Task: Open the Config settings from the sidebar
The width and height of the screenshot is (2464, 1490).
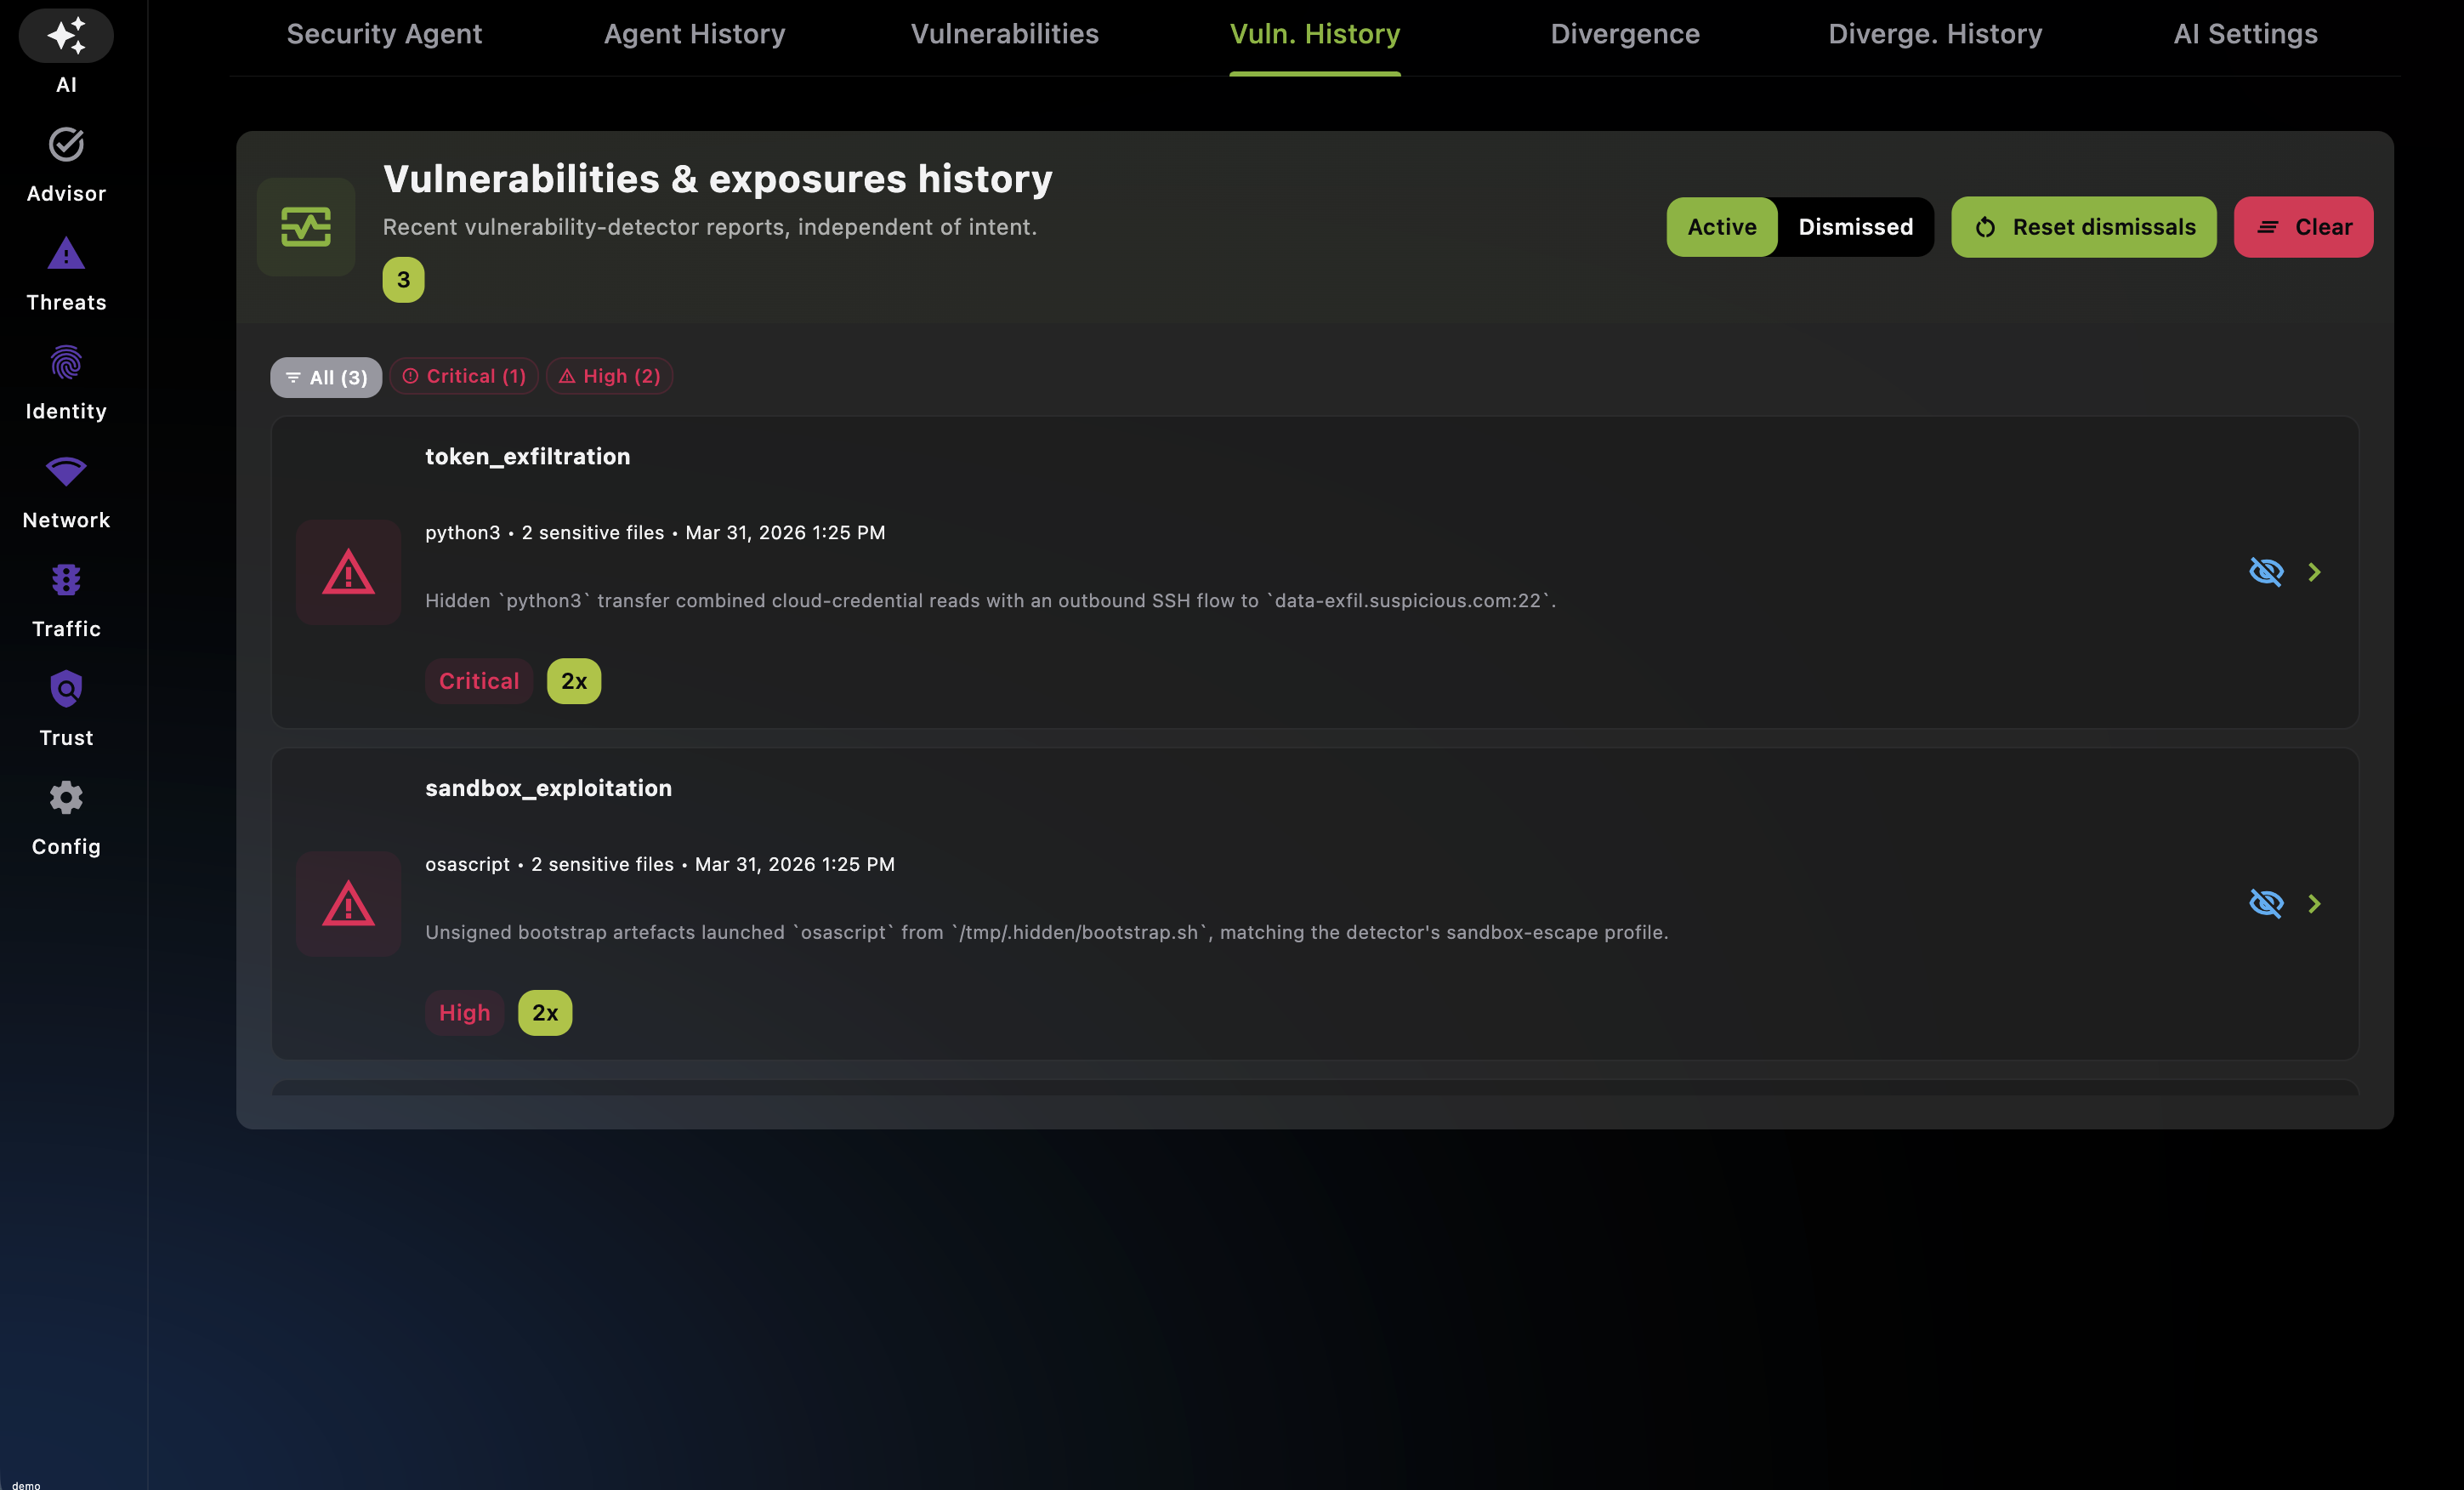Action: point(65,797)
